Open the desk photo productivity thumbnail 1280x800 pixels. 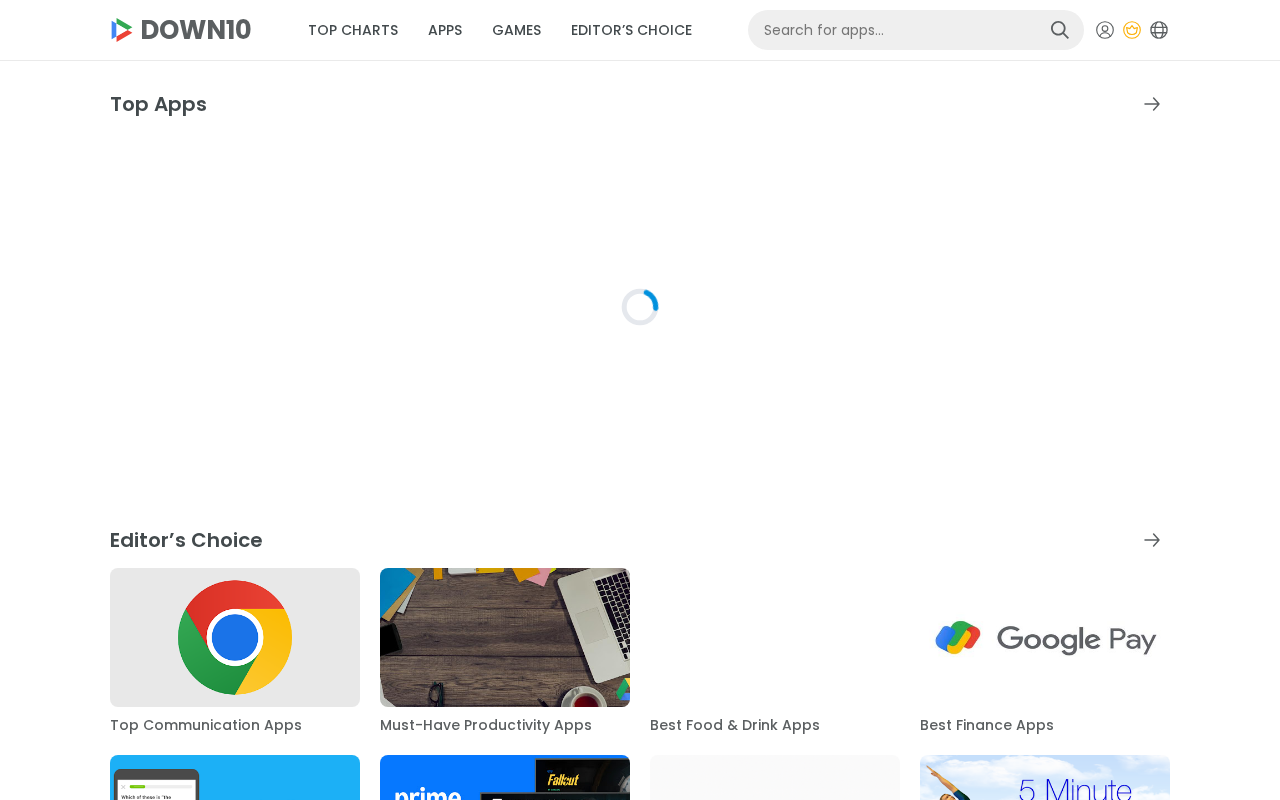[505, 637]
